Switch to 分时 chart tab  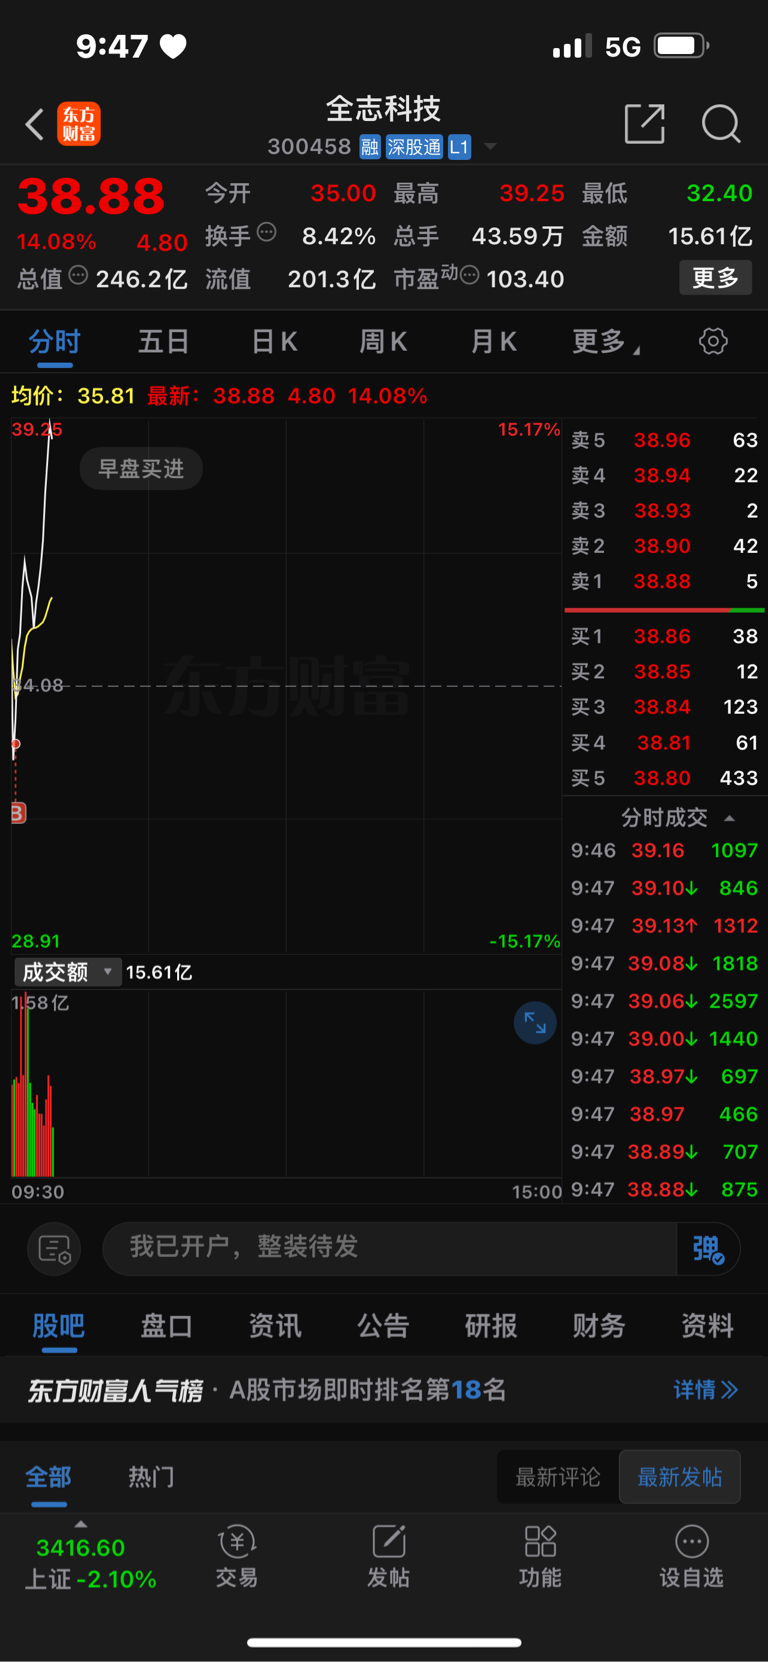54,342
